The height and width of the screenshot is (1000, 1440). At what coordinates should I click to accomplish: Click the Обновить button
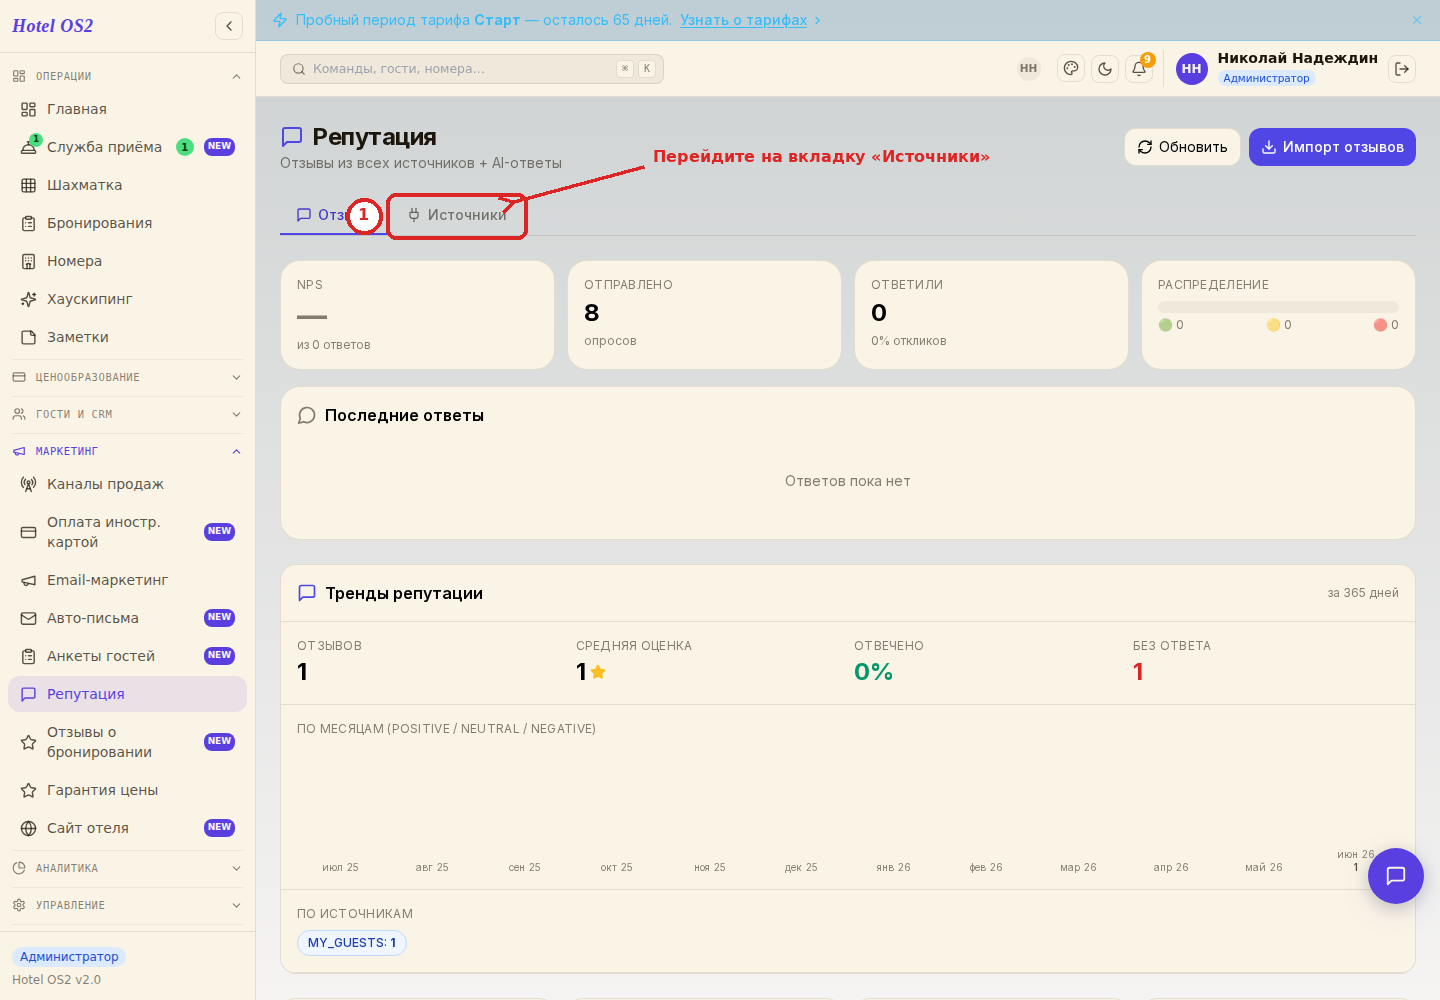(1182, 147)
